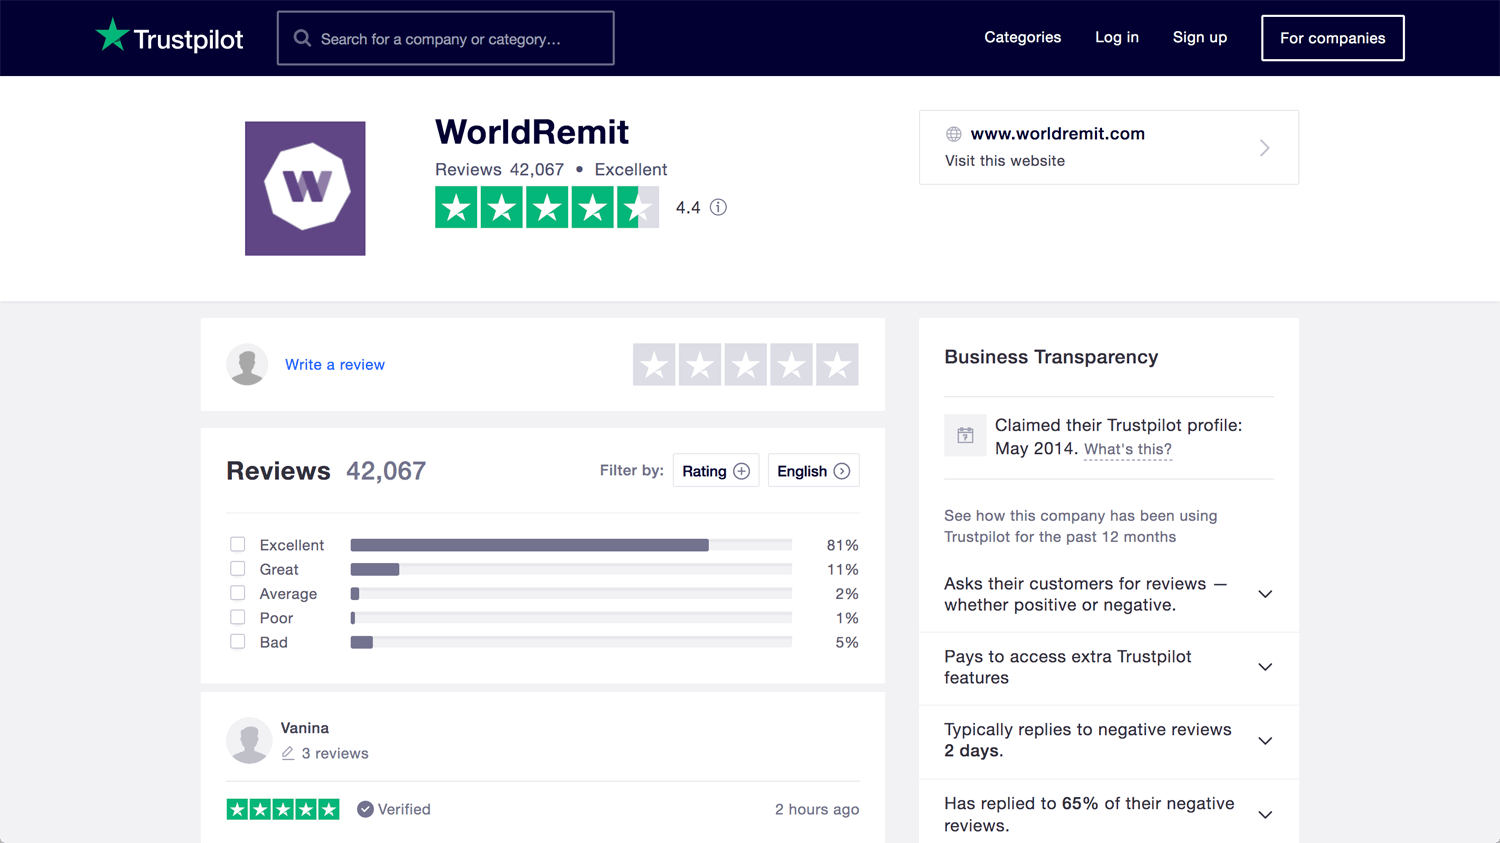Click the green 4.4 star rating graphic

(547, 207)
